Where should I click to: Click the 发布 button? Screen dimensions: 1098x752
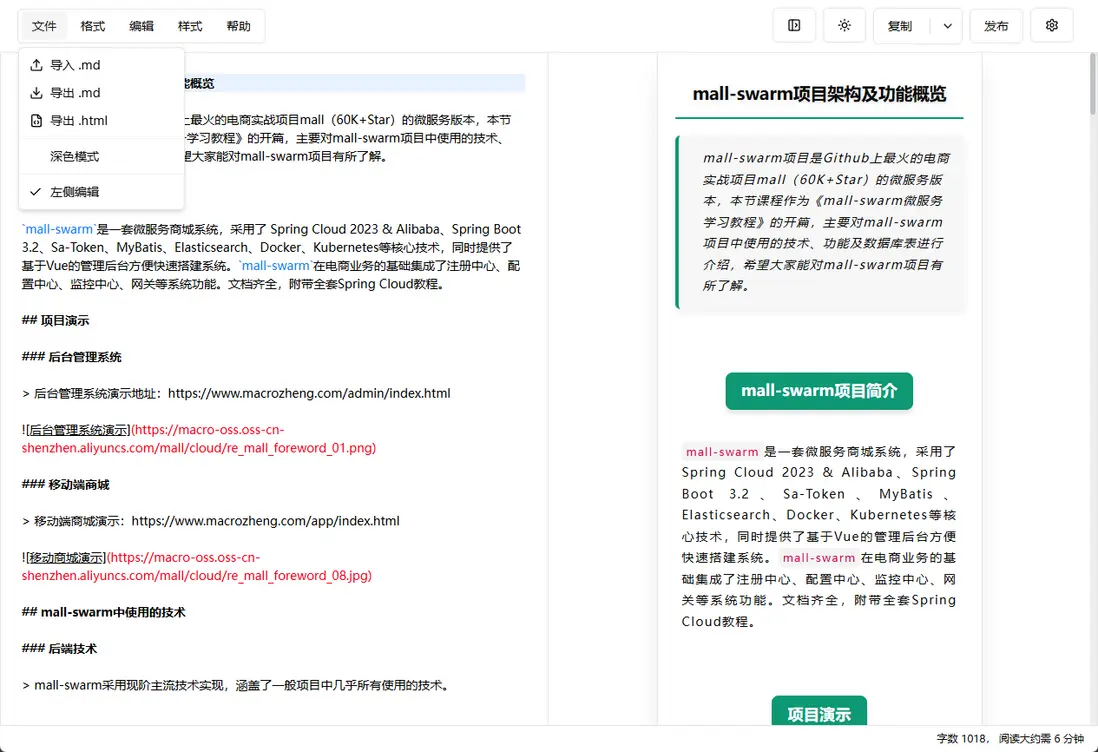coord(996,26)
